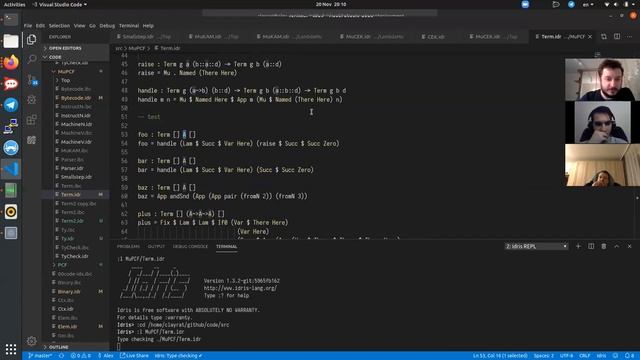Open the Debug view in activity bar
Image resolution: width=640 pixels, height=360 pixels.
tap(31, 100)
